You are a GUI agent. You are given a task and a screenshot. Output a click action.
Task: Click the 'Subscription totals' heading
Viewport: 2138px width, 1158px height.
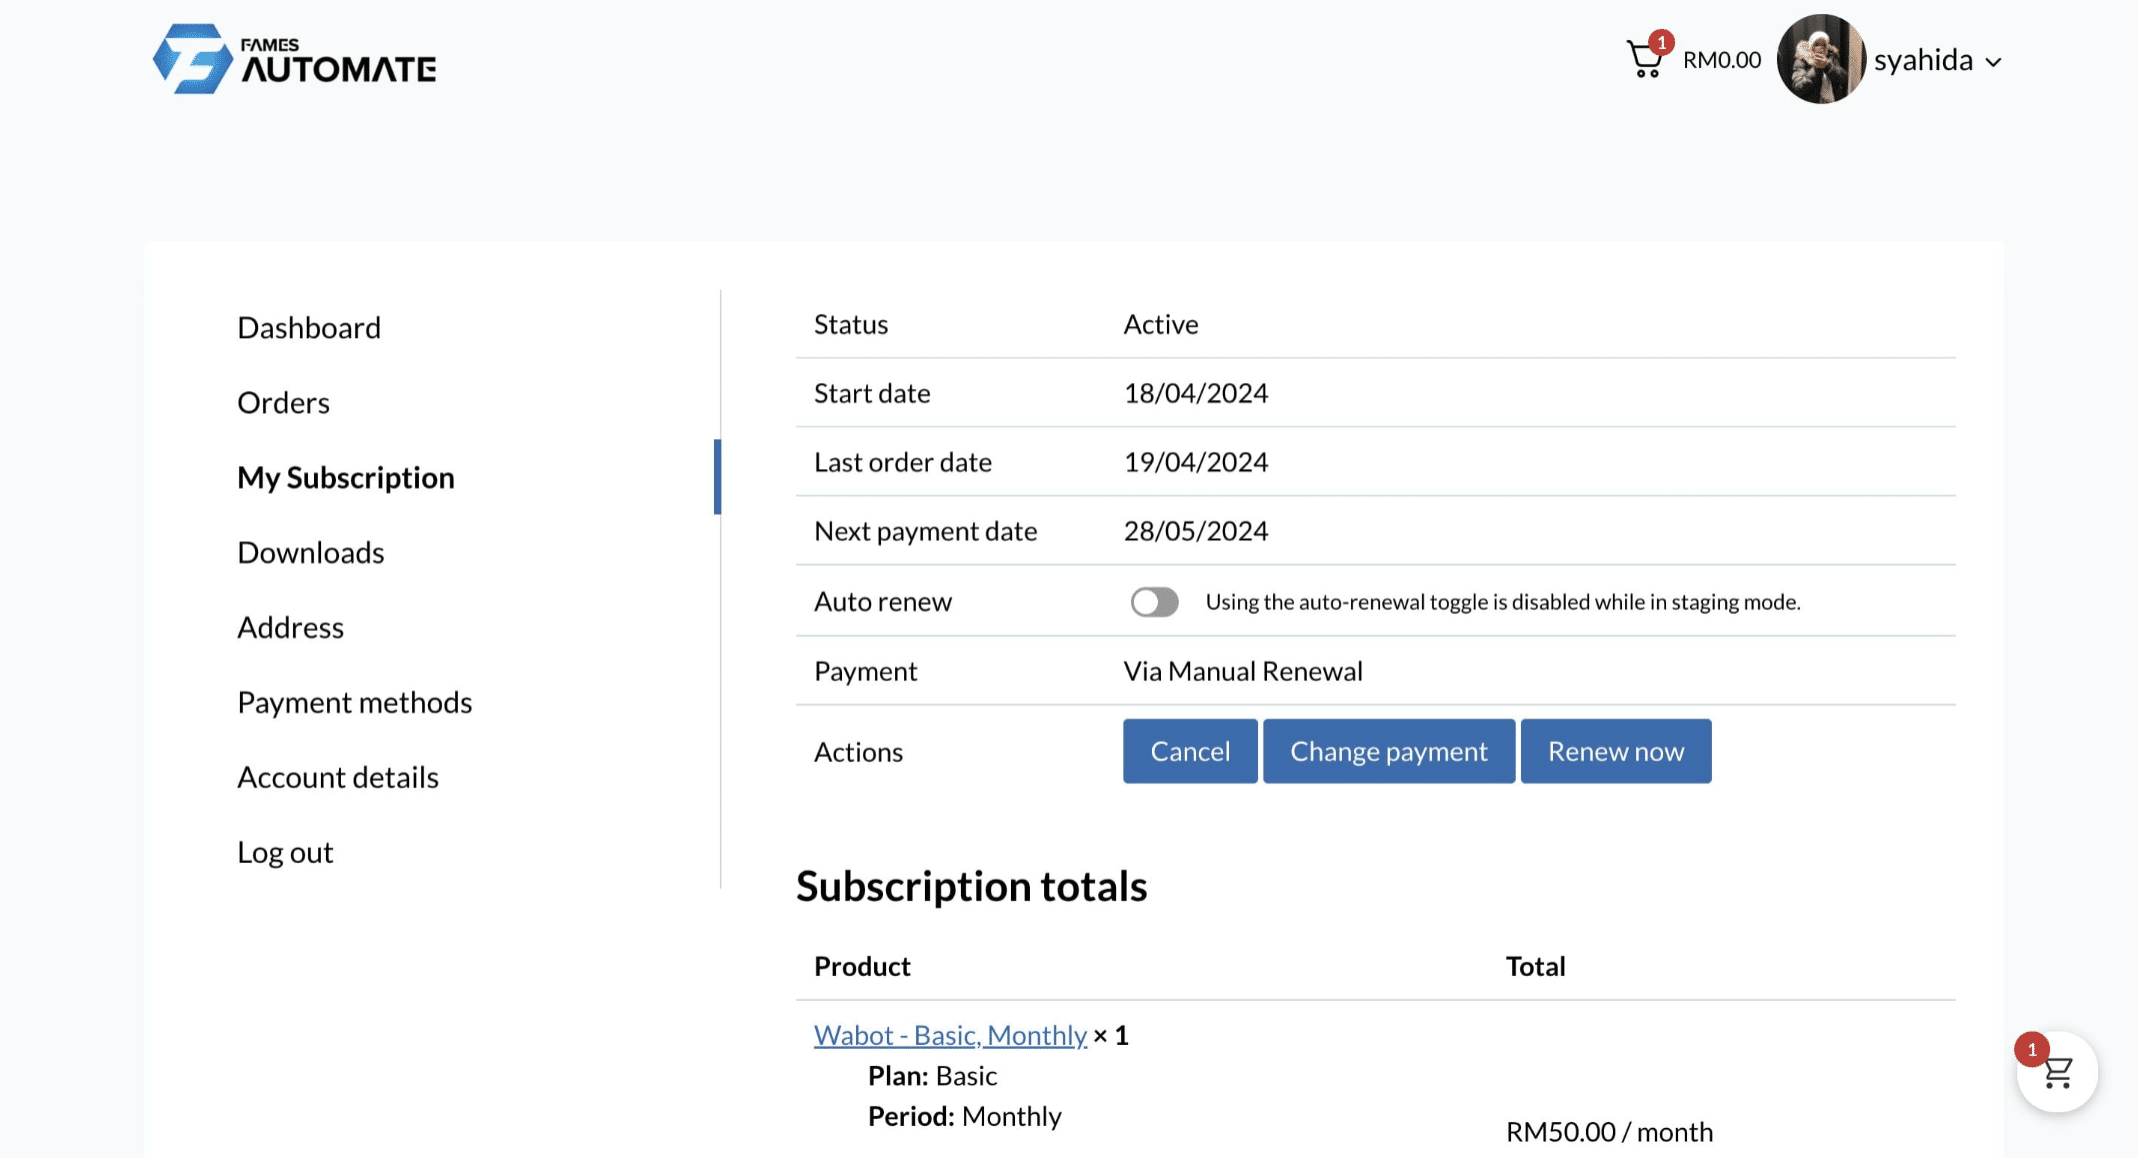pos(972,886)
